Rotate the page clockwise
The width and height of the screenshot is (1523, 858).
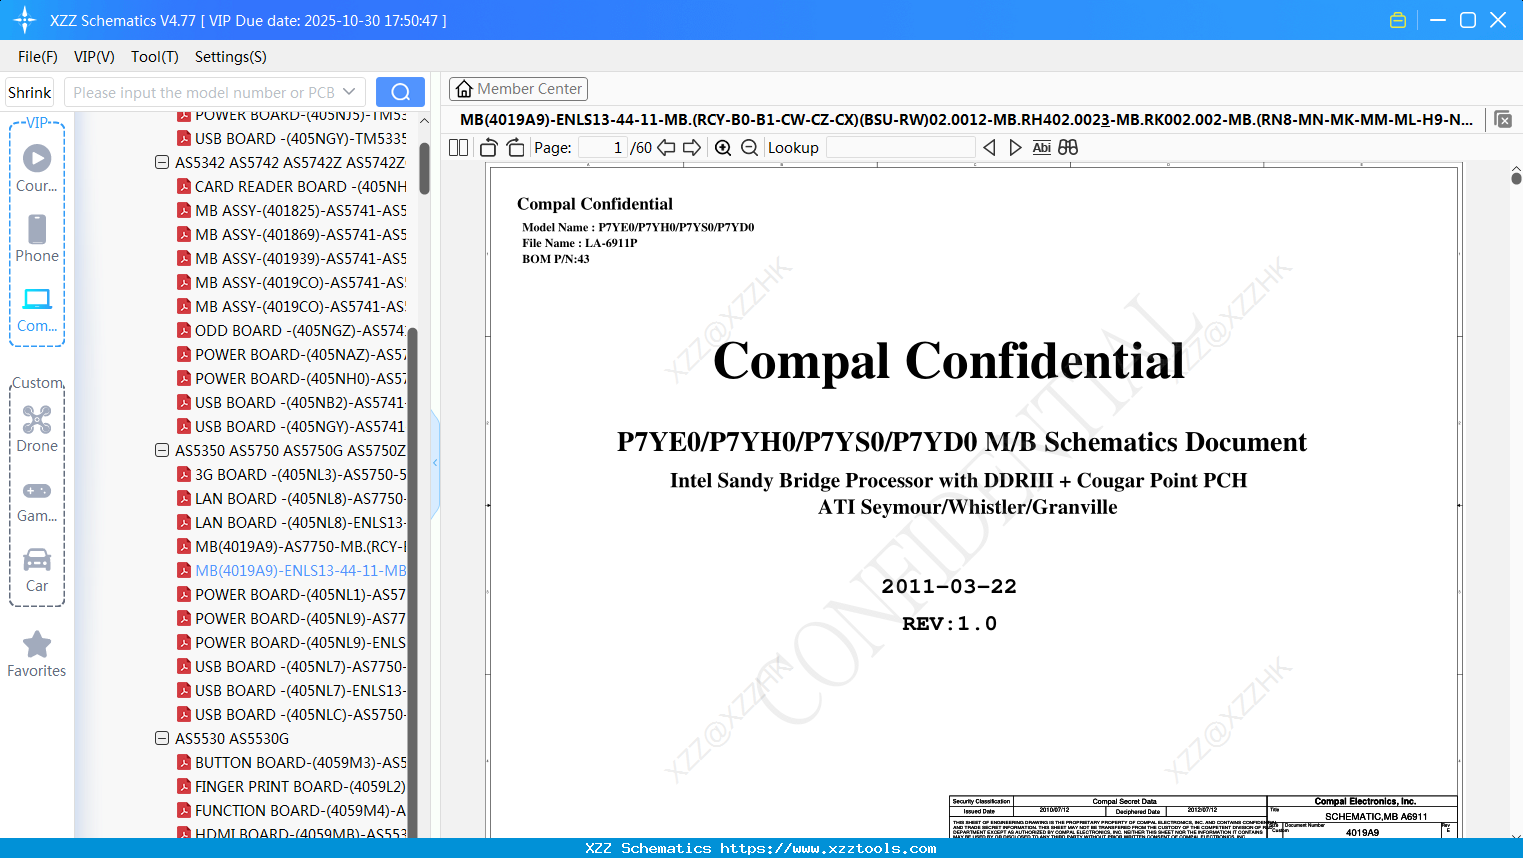[515, 148]
